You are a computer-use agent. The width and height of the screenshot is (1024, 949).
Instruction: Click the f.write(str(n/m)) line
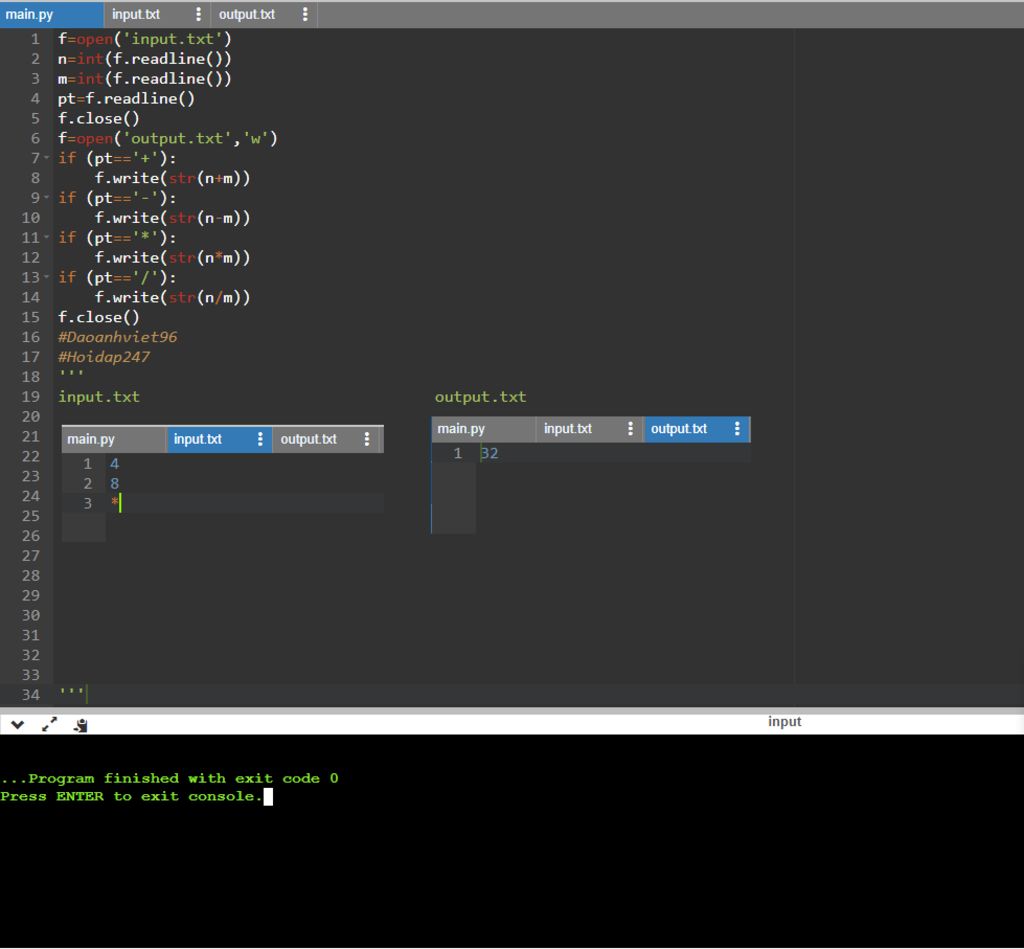pyautogui.click(x=172, y=298)
